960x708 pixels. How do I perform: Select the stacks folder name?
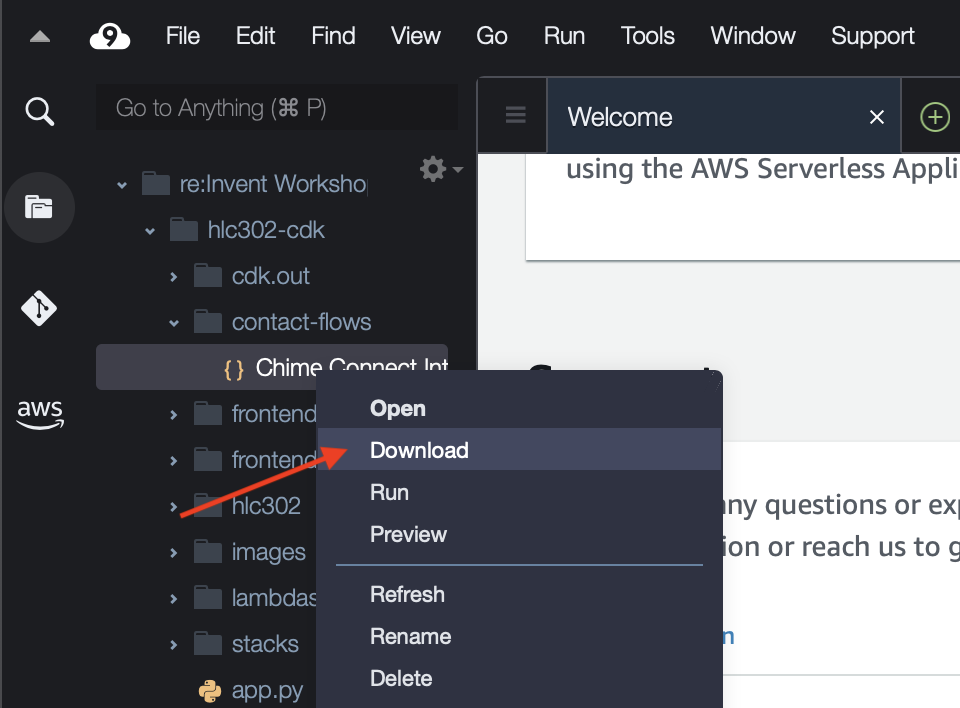click(265, 644)
